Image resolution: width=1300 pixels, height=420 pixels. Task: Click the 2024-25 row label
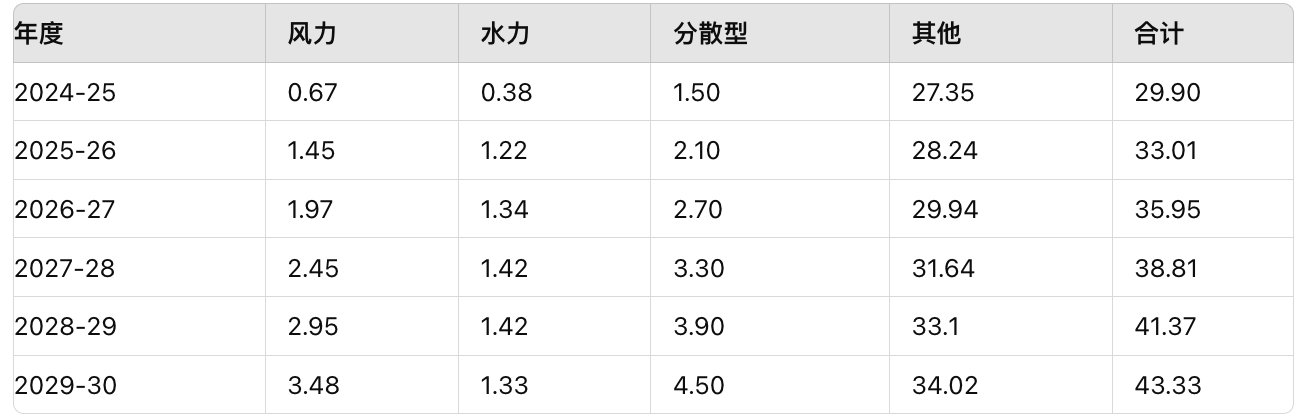pos(65,93)
